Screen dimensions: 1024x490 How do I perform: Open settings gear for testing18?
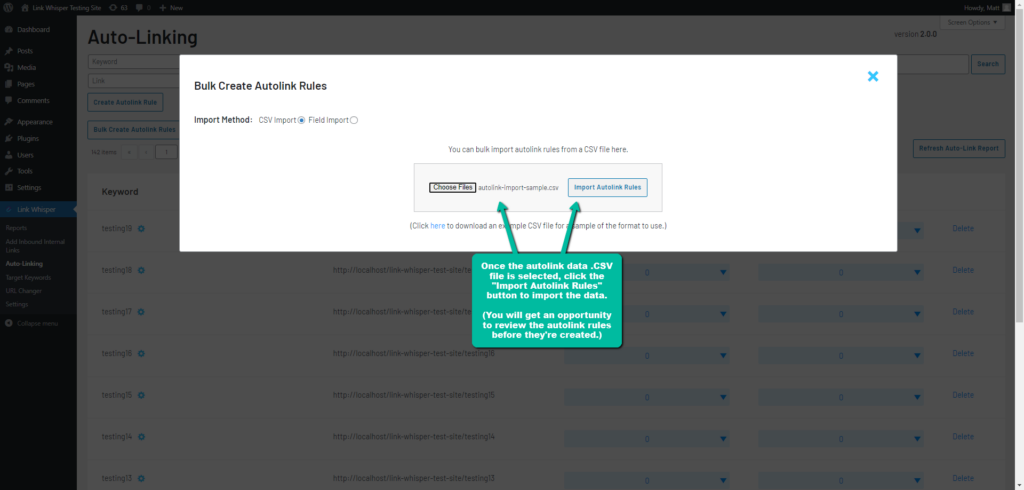pyautogui.click(x=141, y=270)
